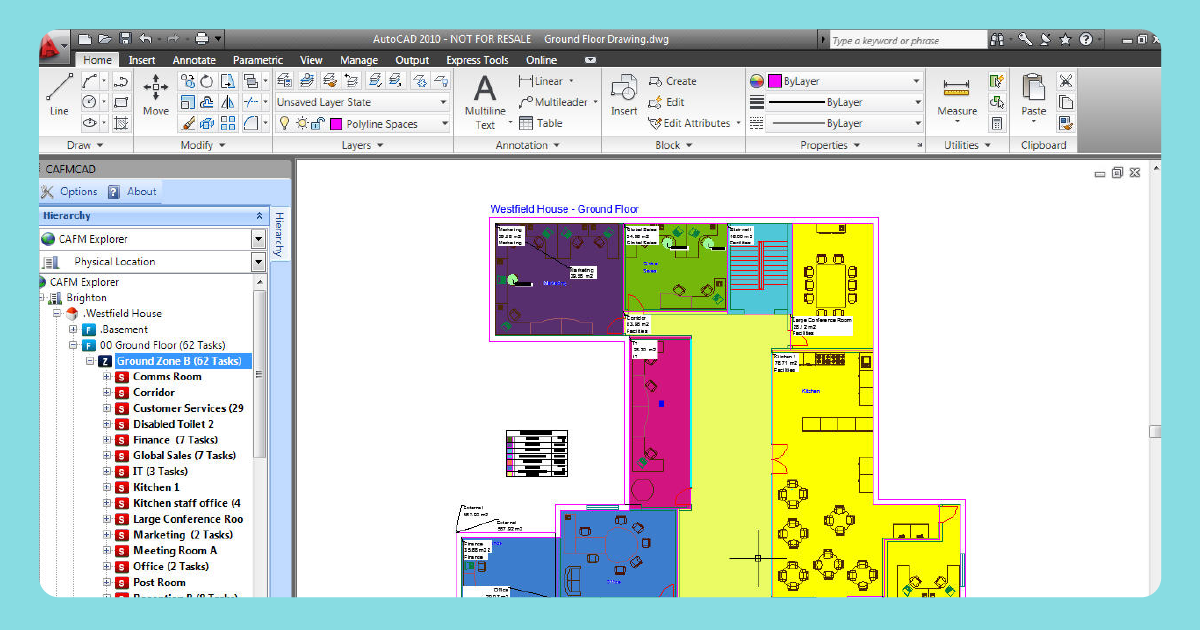Click the Open file icon
The image size is (1200, 630).
click(105, 39)
